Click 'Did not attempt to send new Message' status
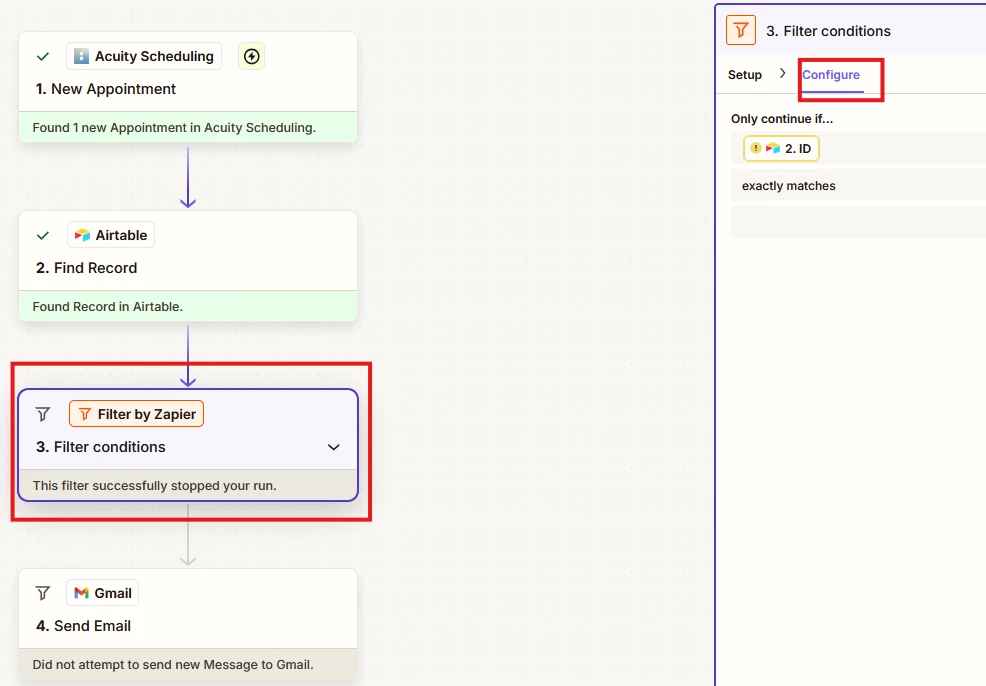Viewport: 986px width, 686px height. pyautogui.click(x=173, y=665)
